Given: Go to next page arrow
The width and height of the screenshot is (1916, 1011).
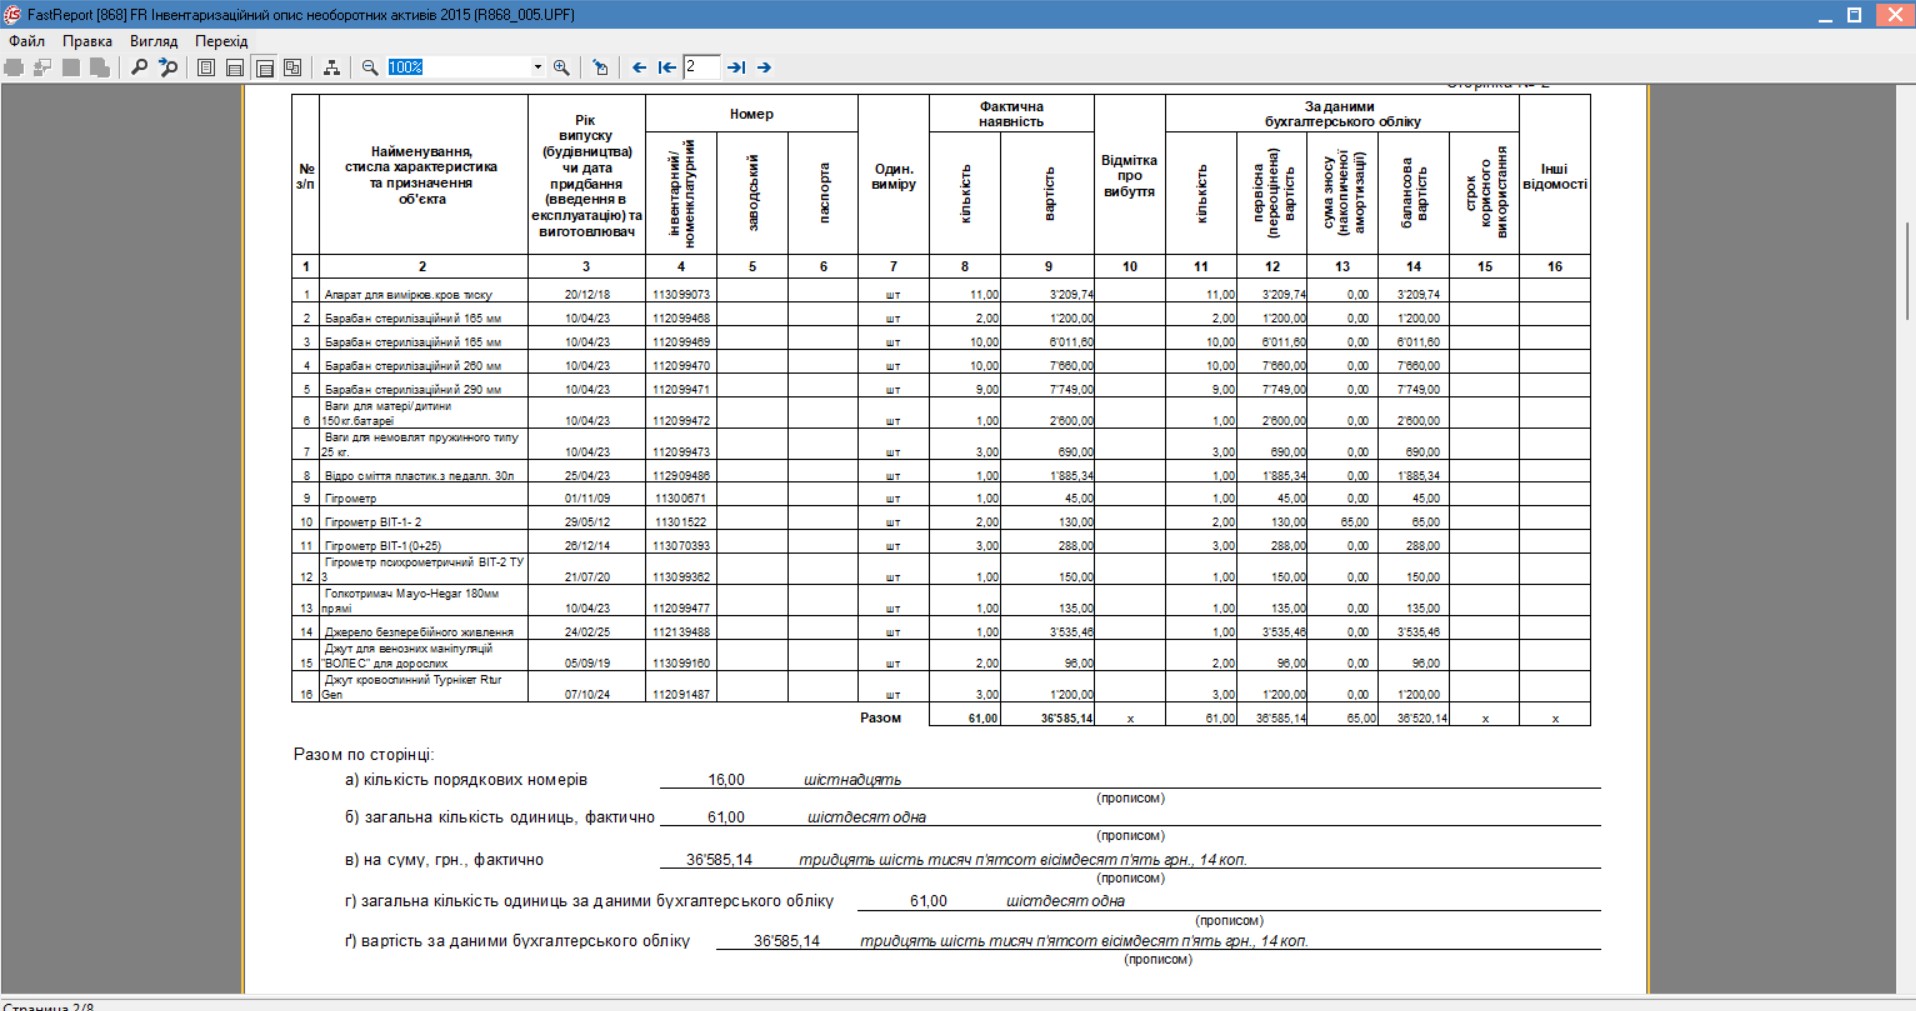Looking at the screenshot, I should coord(764,67).
